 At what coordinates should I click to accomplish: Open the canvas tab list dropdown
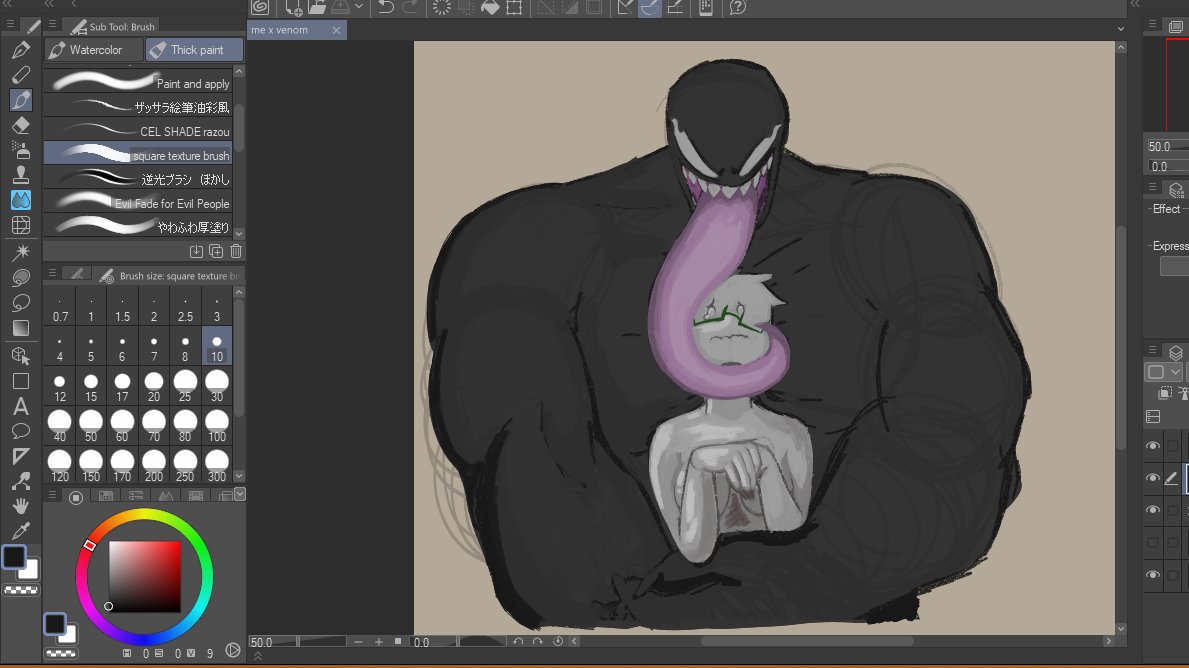point(1121,29)
